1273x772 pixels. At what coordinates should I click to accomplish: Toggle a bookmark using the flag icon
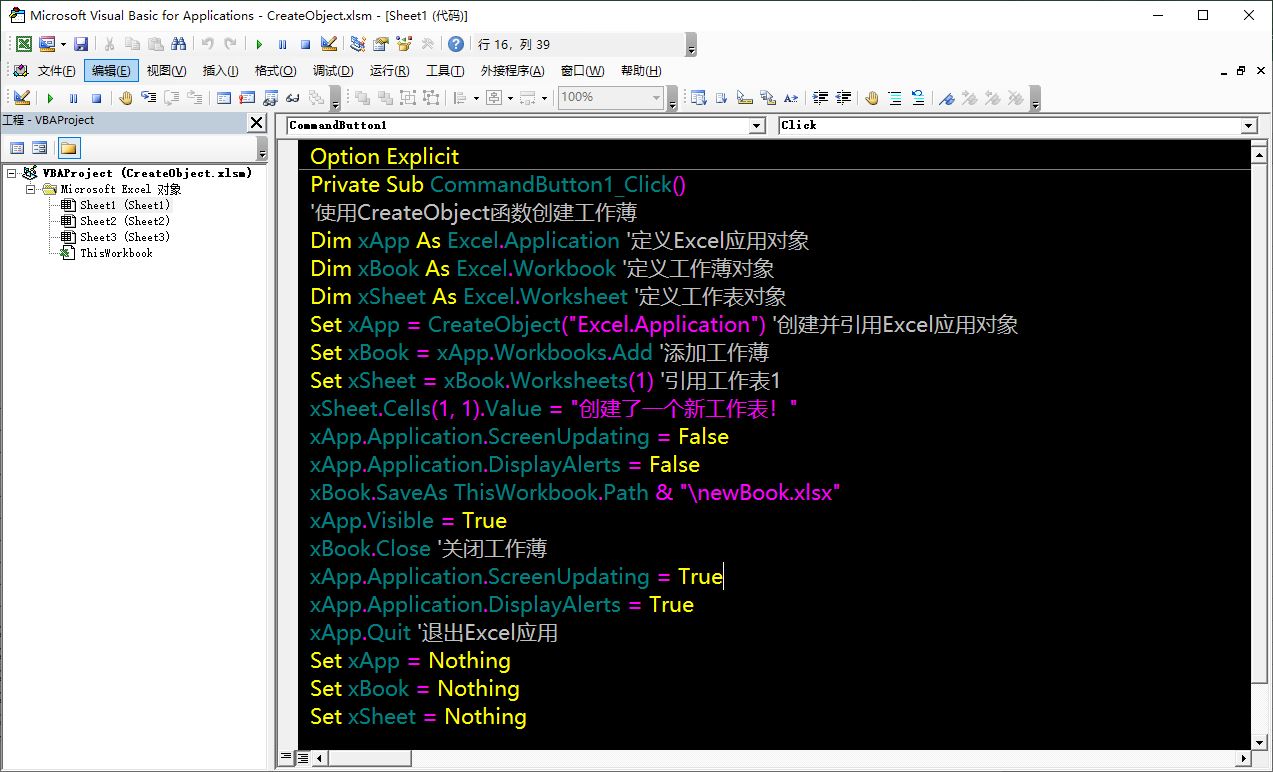pyautogui.click(x=948, y=98)
